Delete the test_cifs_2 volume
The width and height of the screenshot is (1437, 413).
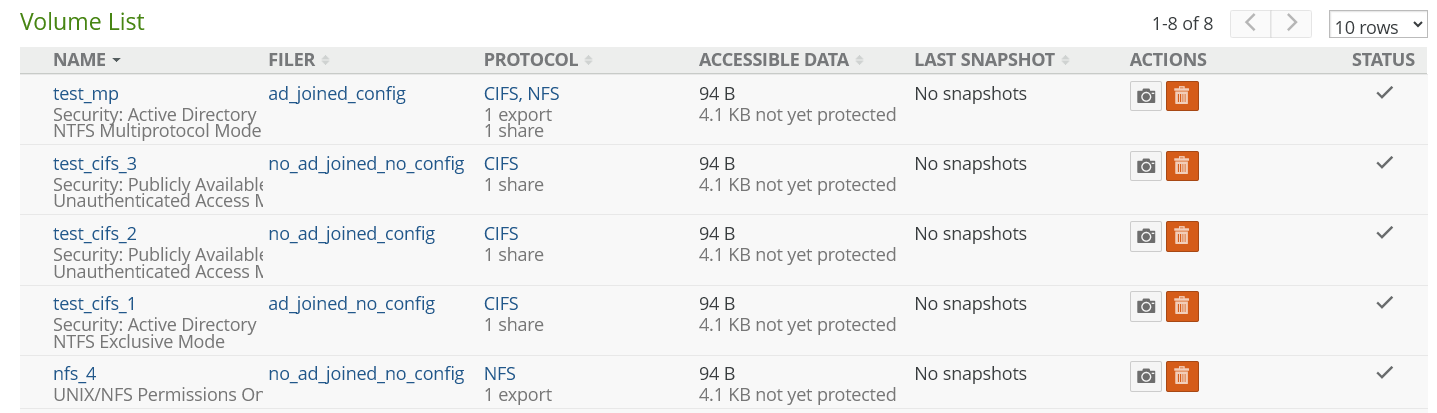click(1182, 236)
